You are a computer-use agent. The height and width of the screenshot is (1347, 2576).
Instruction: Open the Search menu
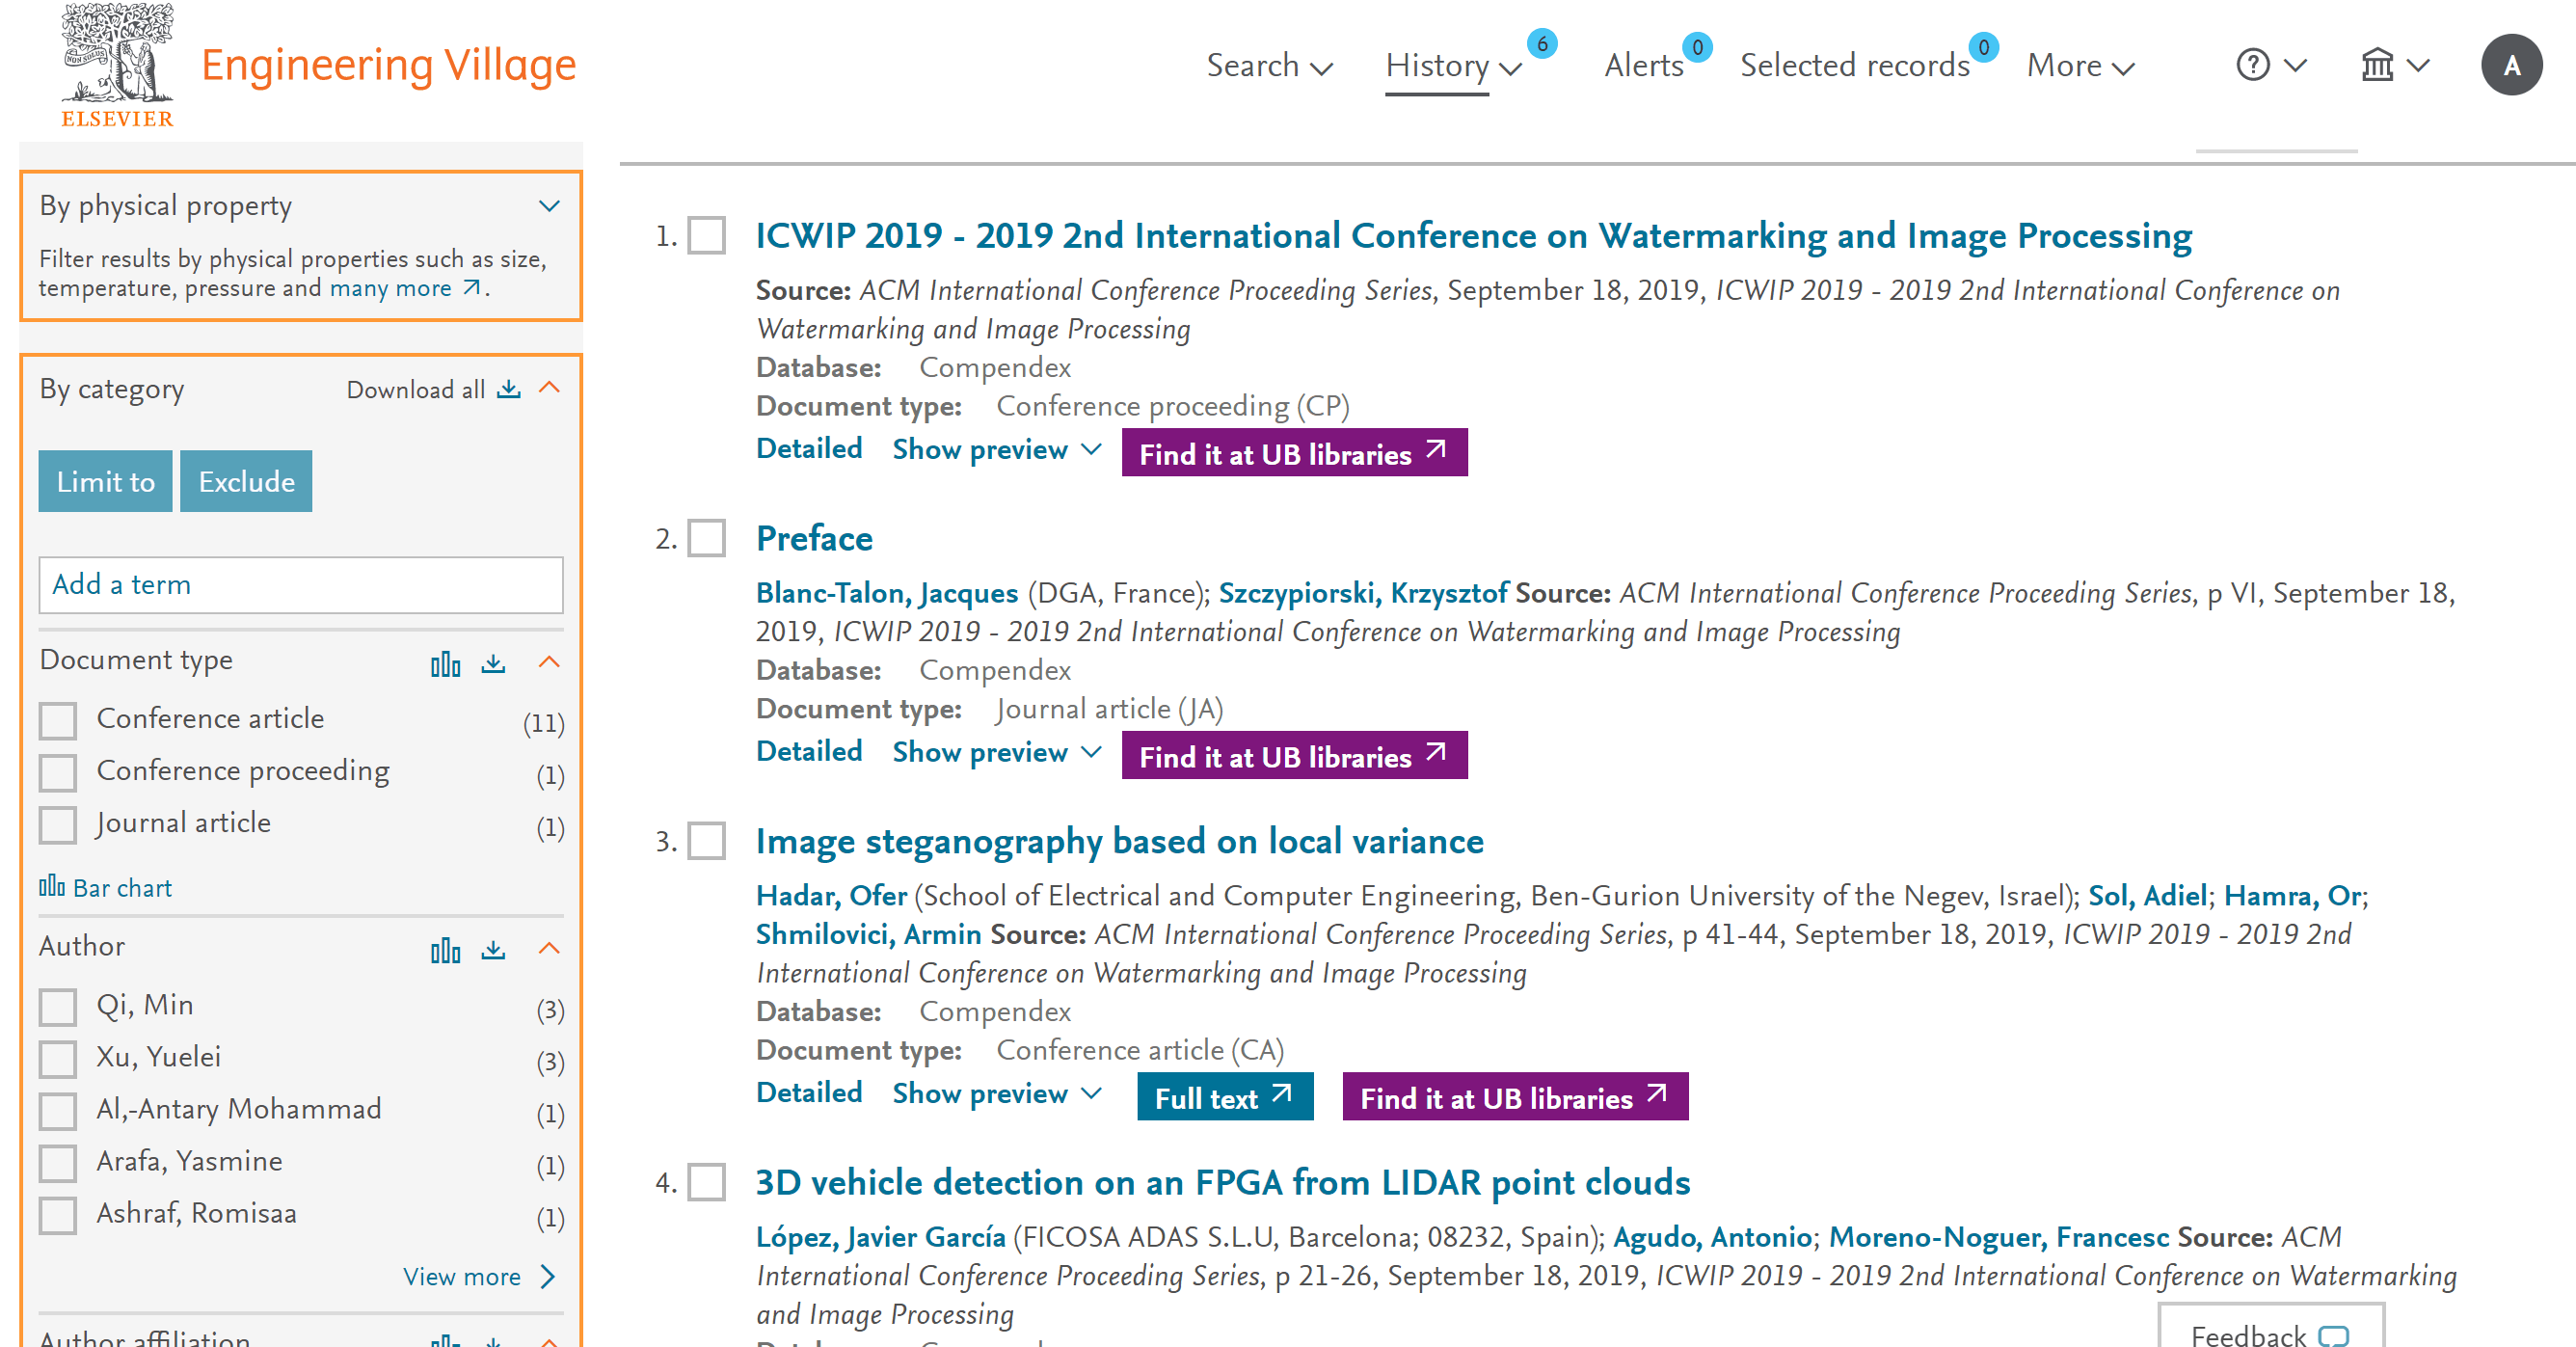tap(1269, 65)
